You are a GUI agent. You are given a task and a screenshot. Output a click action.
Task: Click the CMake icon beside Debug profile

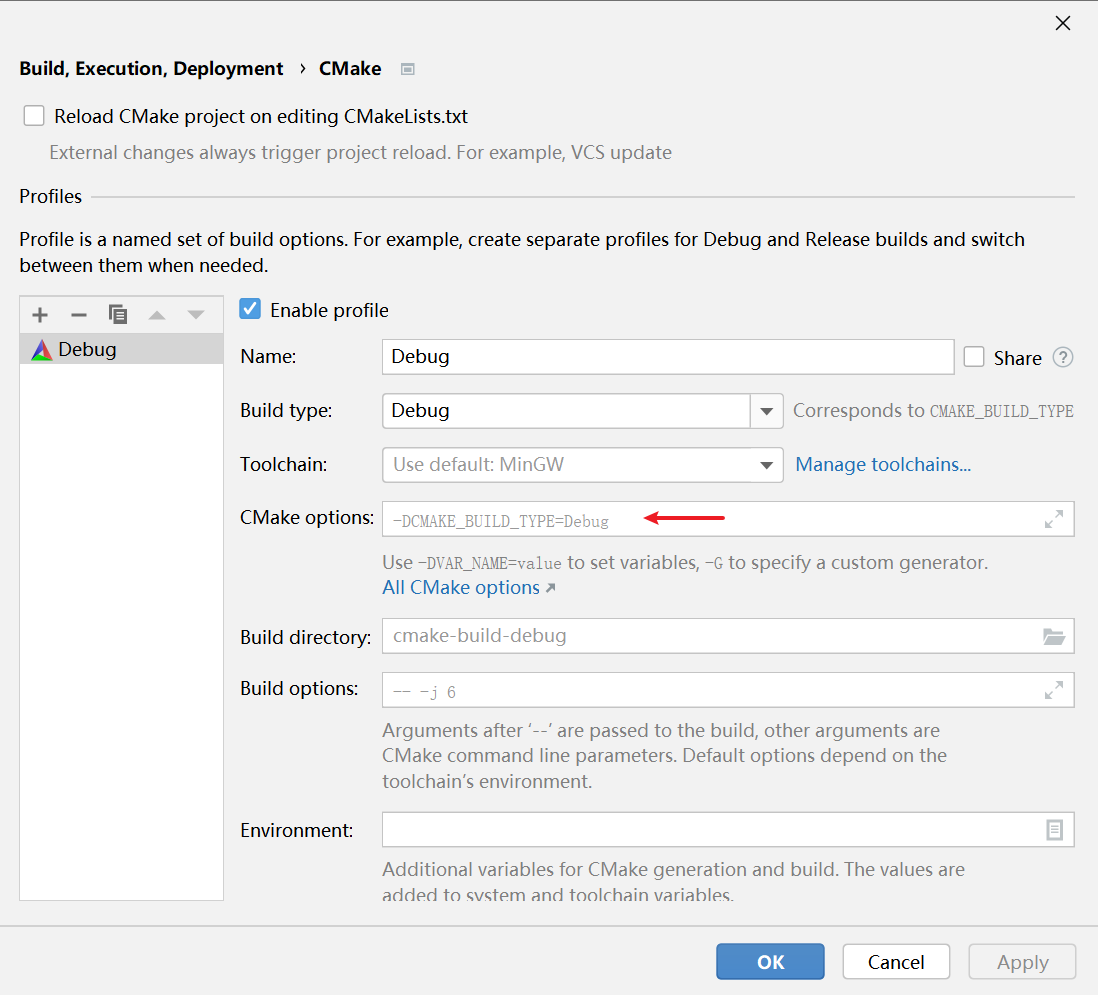(x=42, y=349)
